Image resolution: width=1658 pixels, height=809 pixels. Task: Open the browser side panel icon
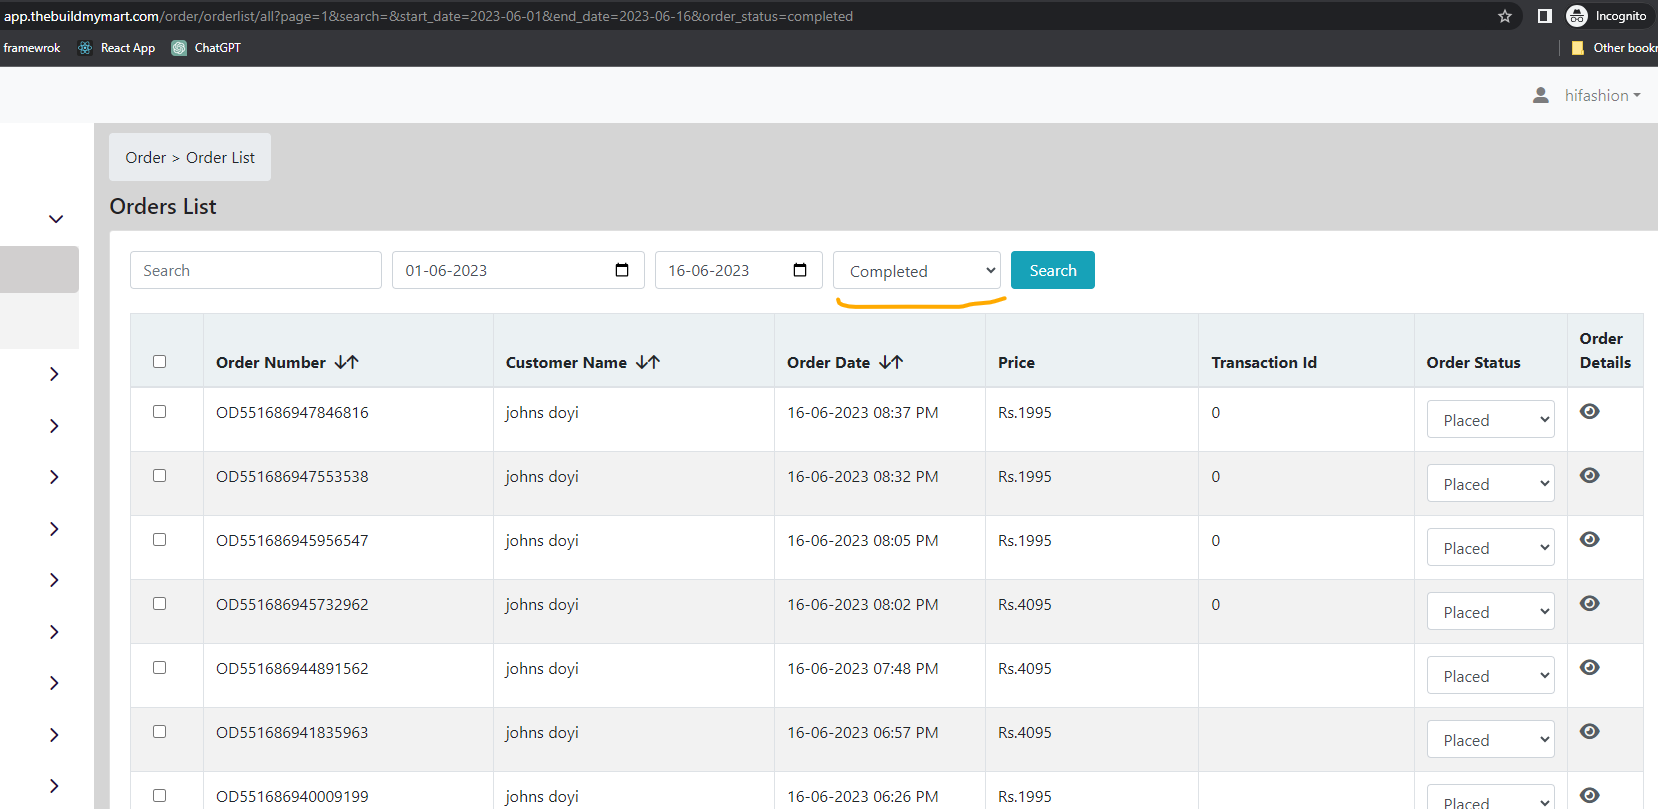click(1544, 16)
